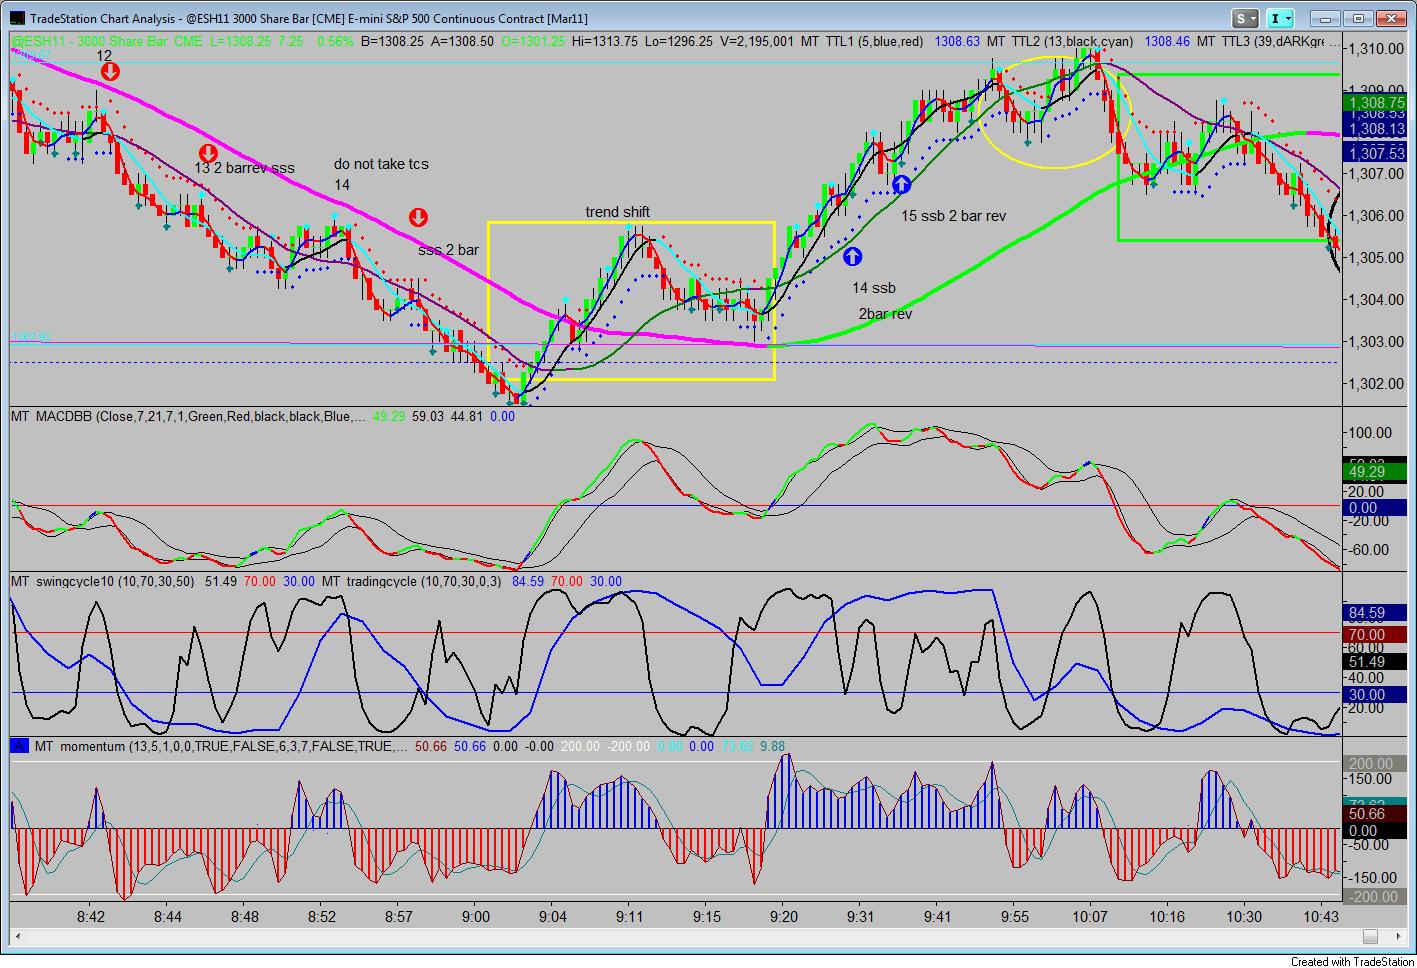Click the -60.00 MACD axis label

coord(1369,549)
